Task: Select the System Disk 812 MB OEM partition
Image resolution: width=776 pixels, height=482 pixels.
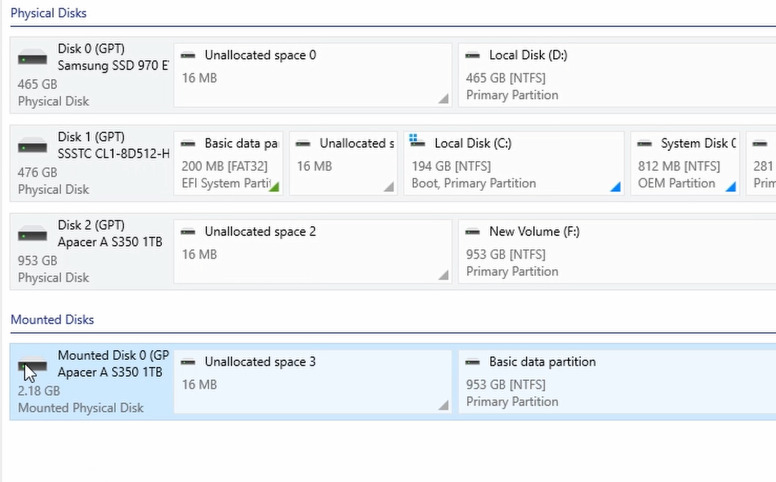Action: [x=685, y=163]
